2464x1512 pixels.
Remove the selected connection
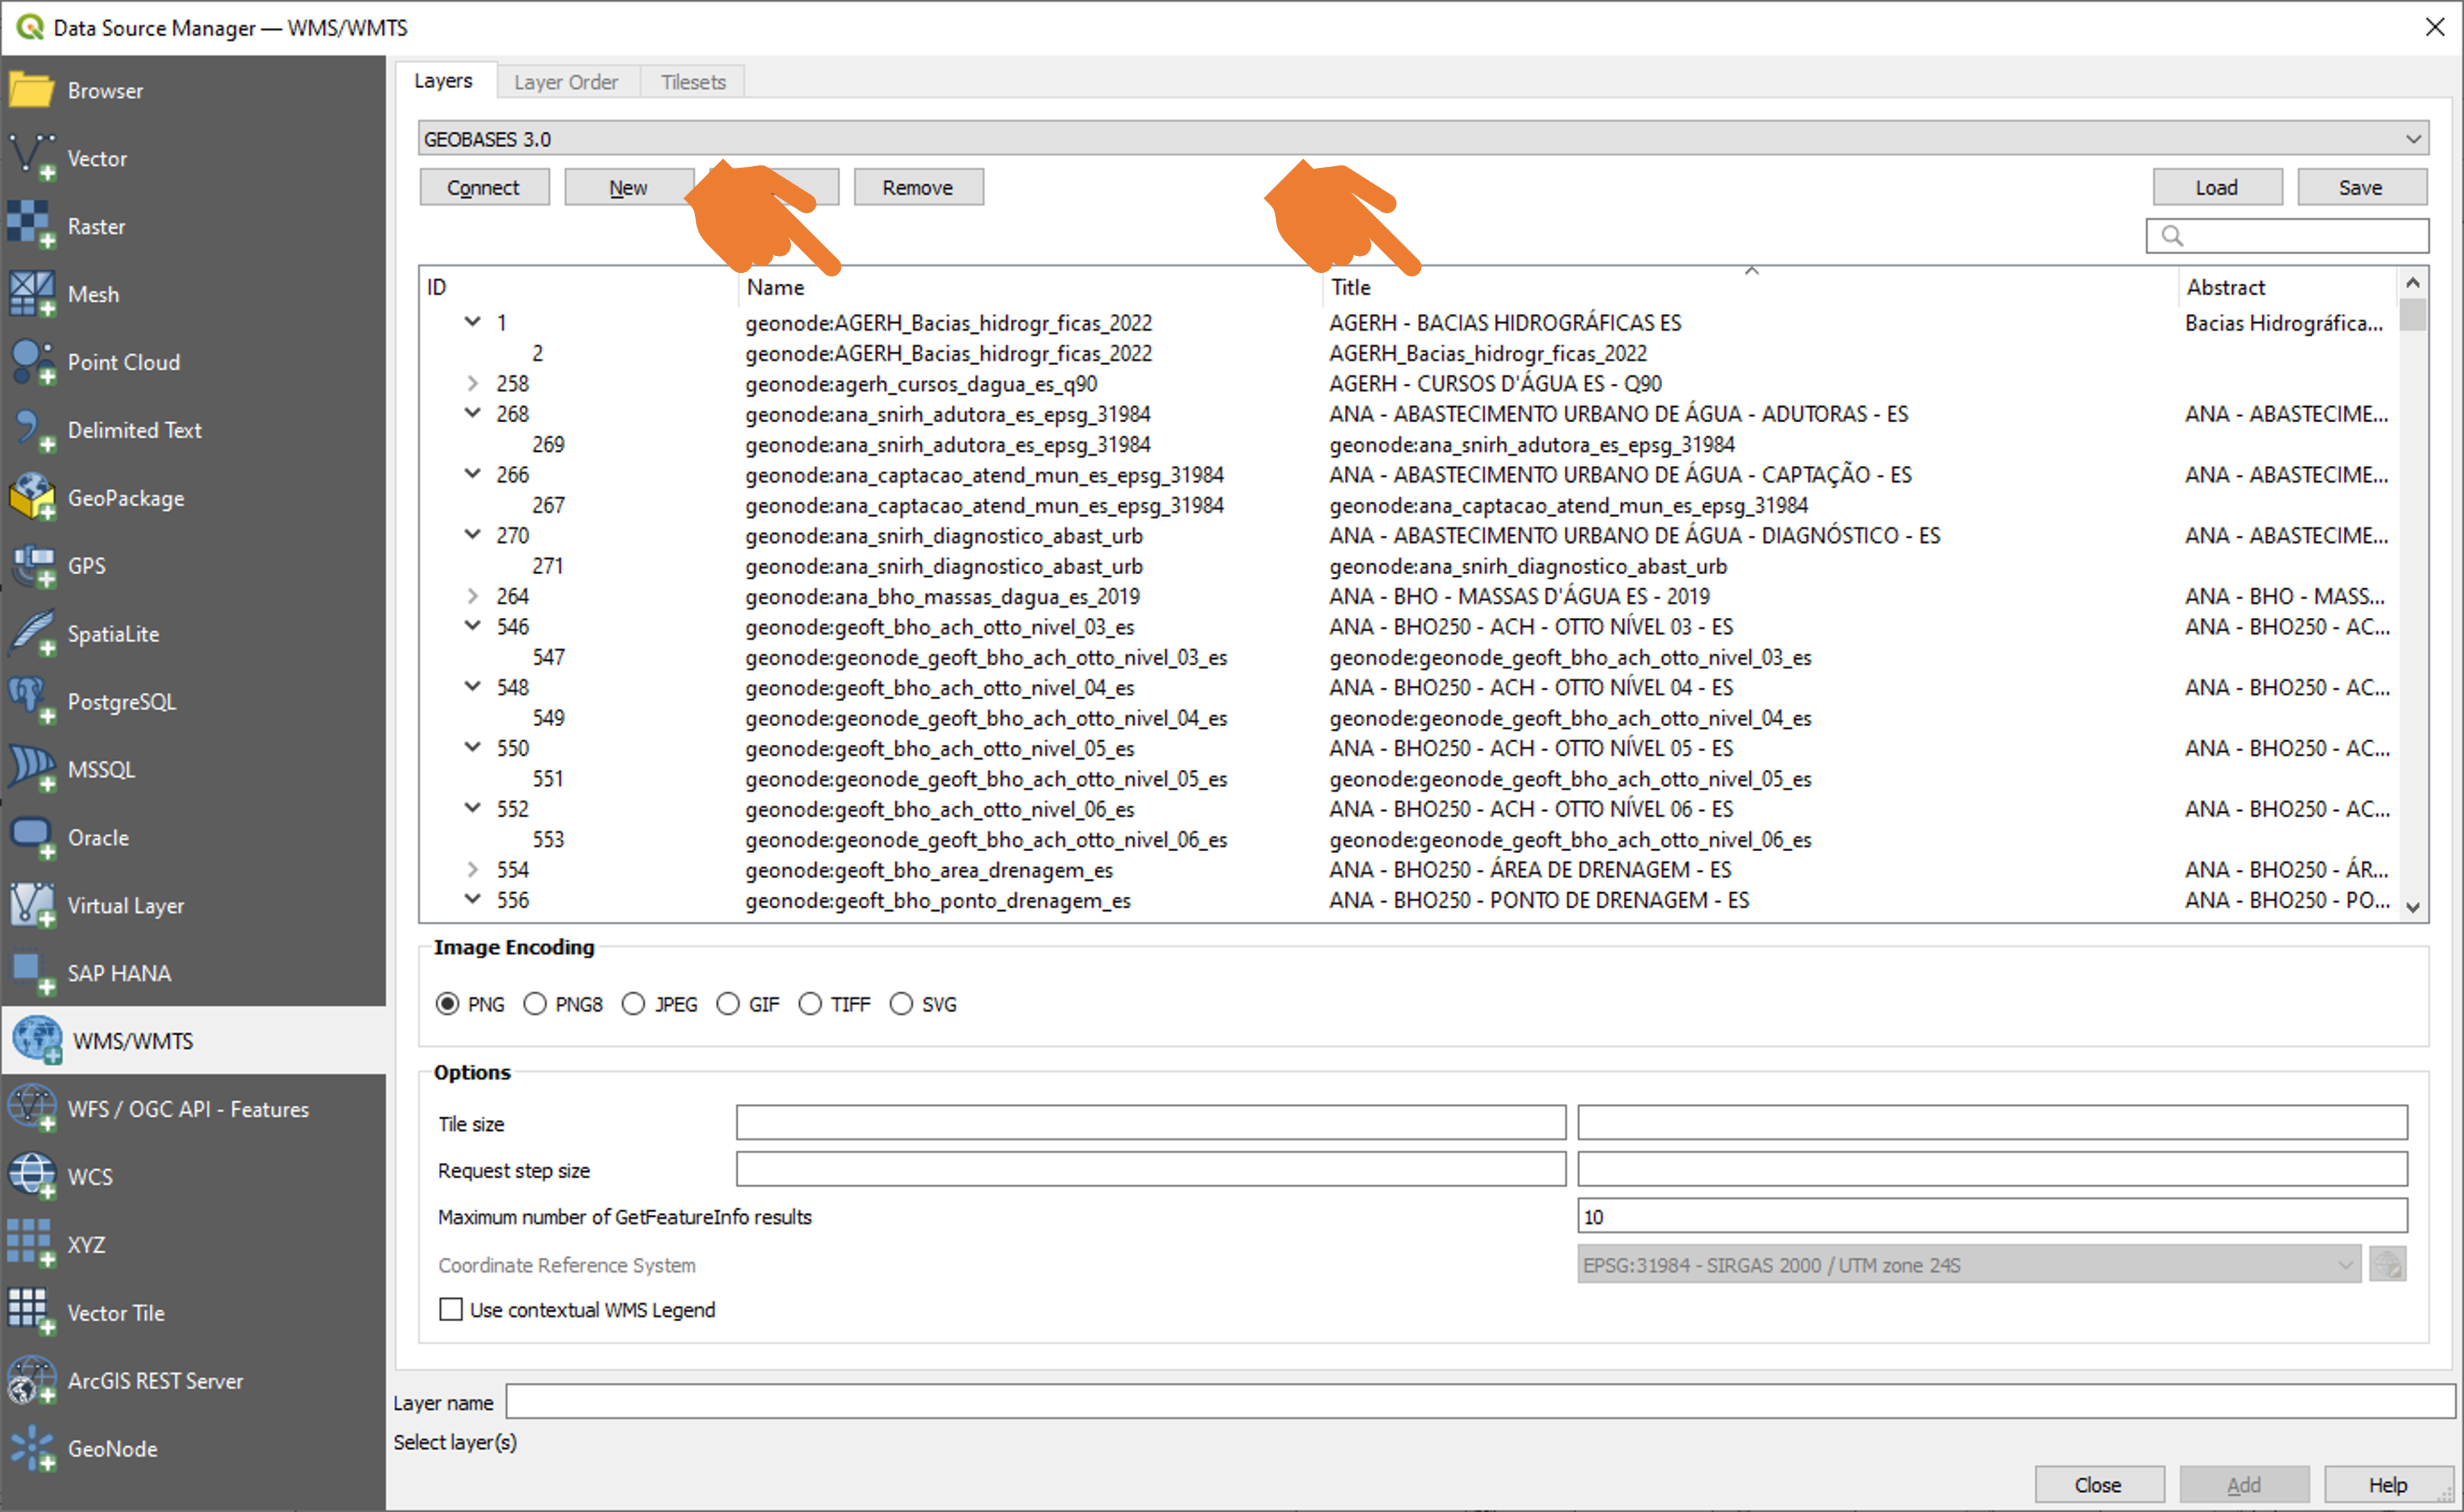point(918,187)
